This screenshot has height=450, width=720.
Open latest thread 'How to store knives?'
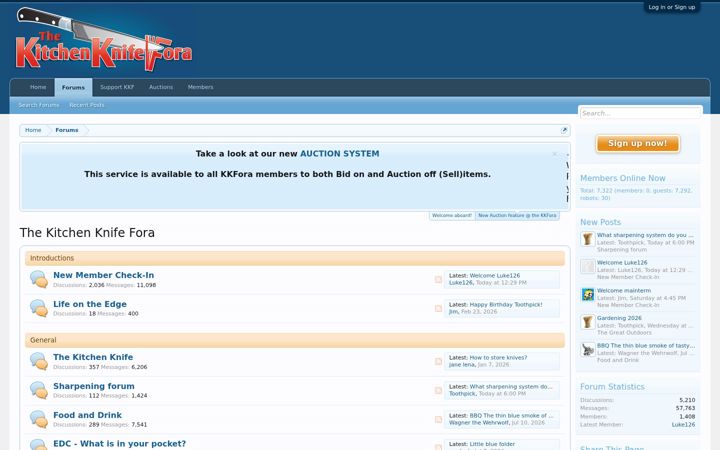coord(498,358)
